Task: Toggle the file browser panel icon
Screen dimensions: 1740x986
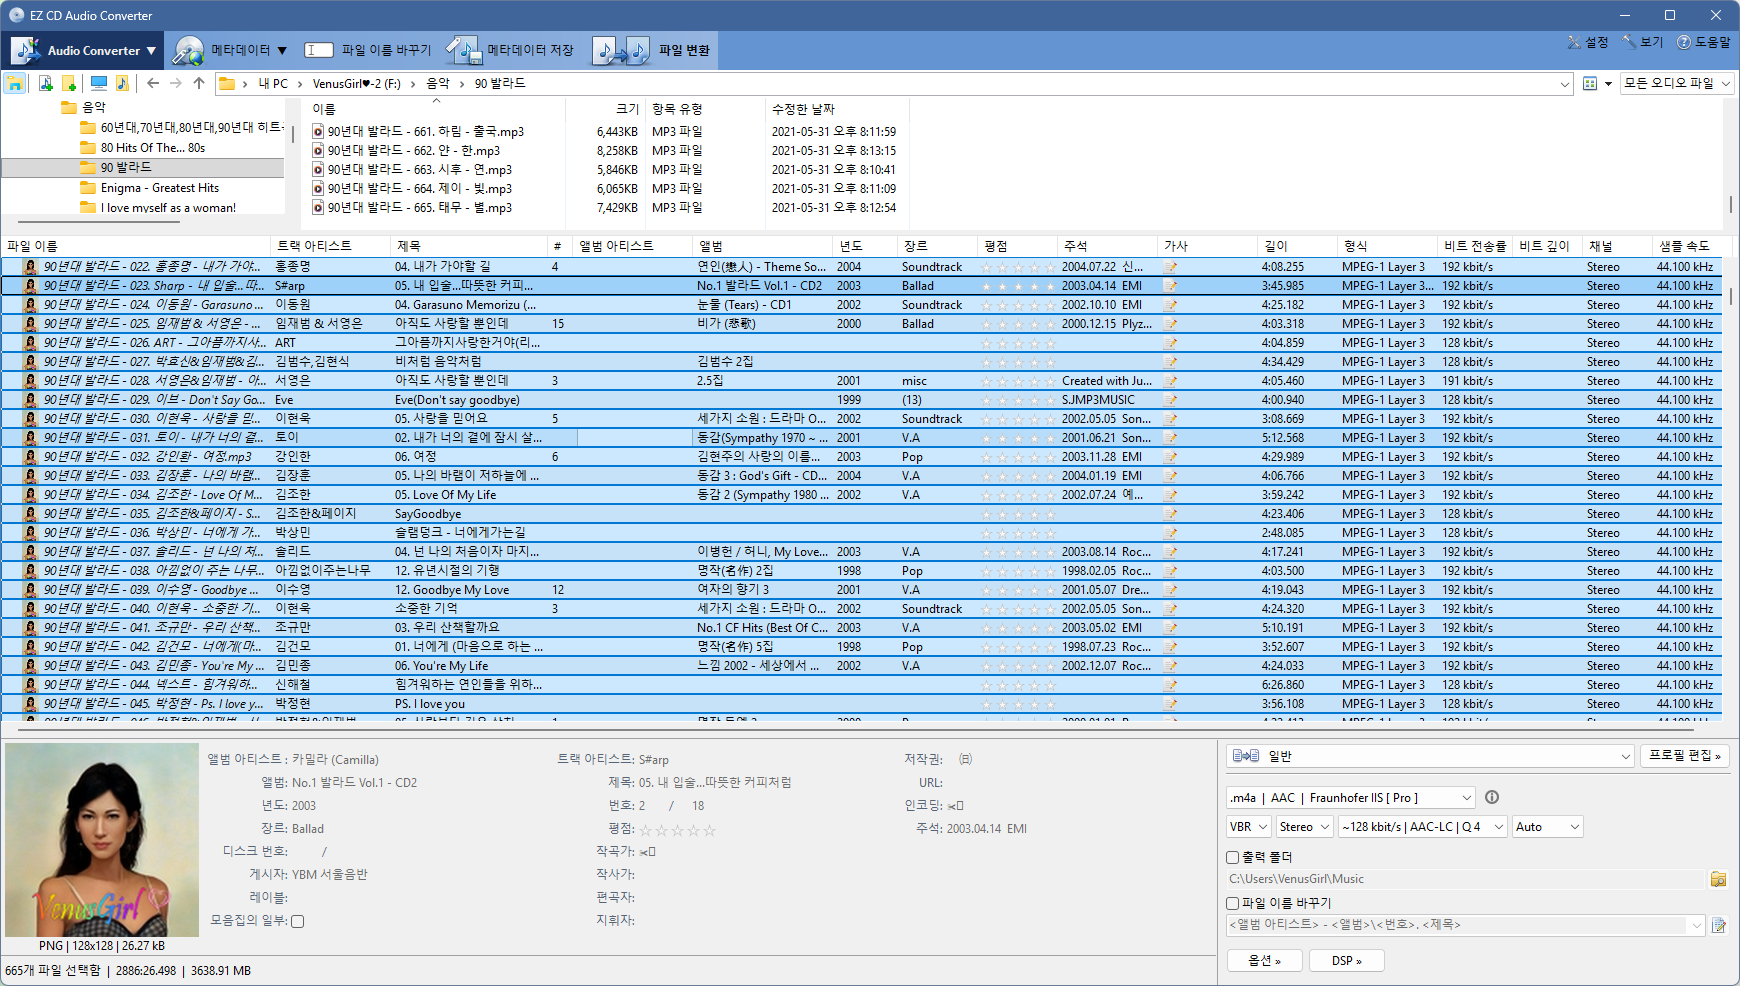Action: pyautogui.click(x=15, y=83)
